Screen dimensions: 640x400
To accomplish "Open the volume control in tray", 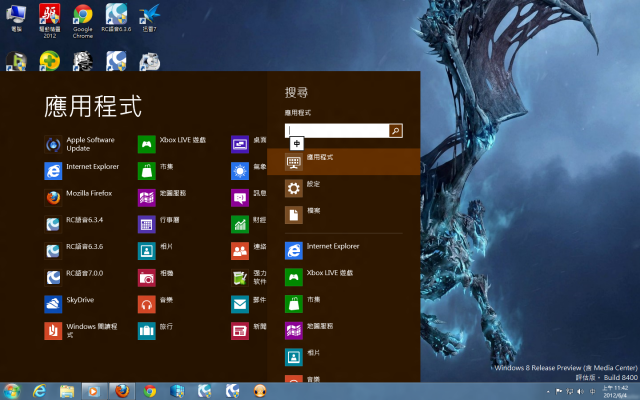I will [x=581, y=391].
